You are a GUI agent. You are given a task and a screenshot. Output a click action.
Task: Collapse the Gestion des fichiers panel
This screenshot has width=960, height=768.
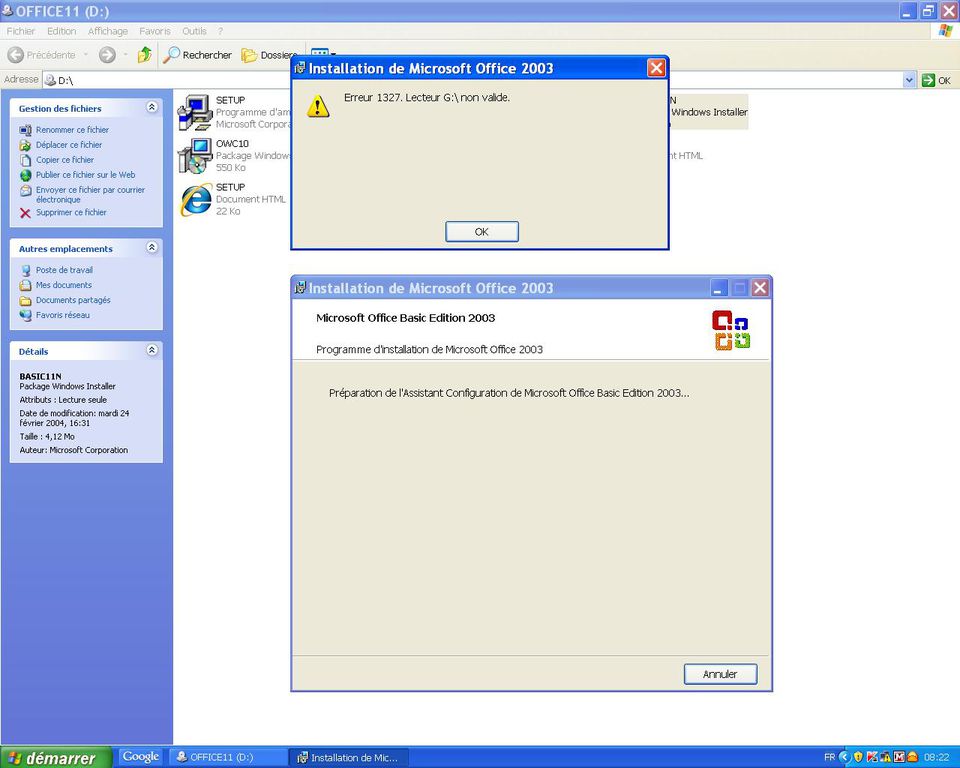pos(152,107)
